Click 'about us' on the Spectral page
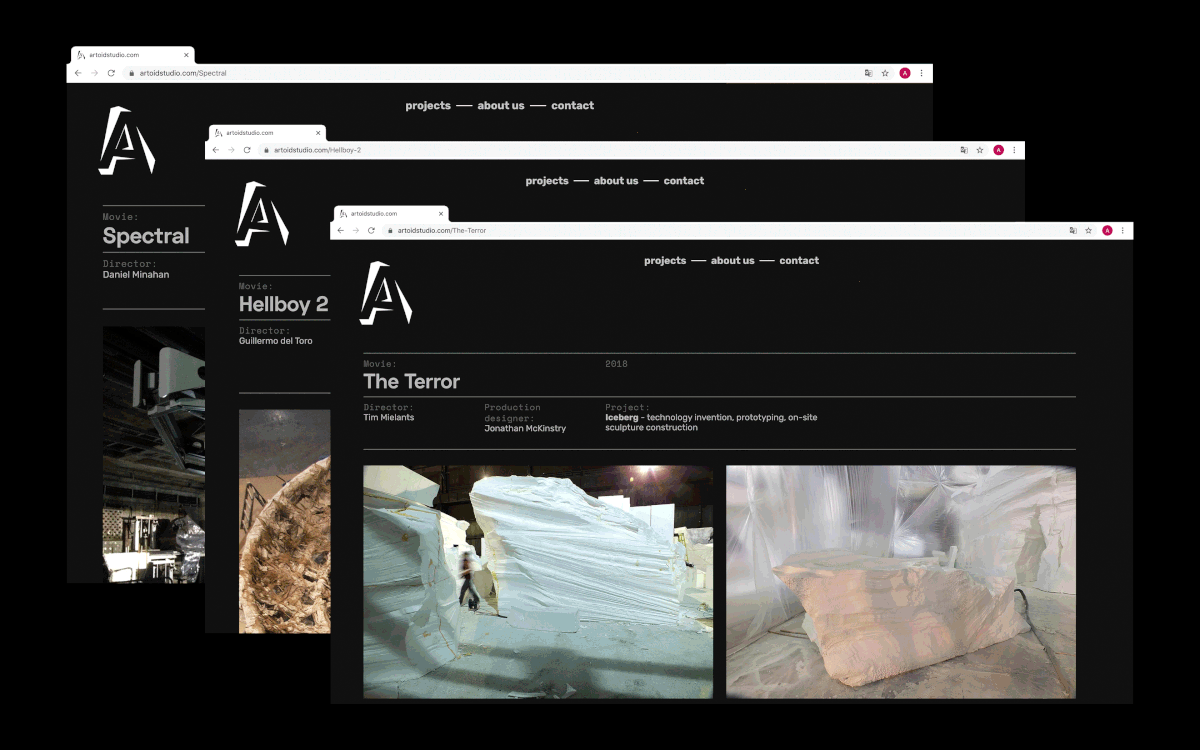Viewport: 1200px width, 750px height. (x=500, y=105)
